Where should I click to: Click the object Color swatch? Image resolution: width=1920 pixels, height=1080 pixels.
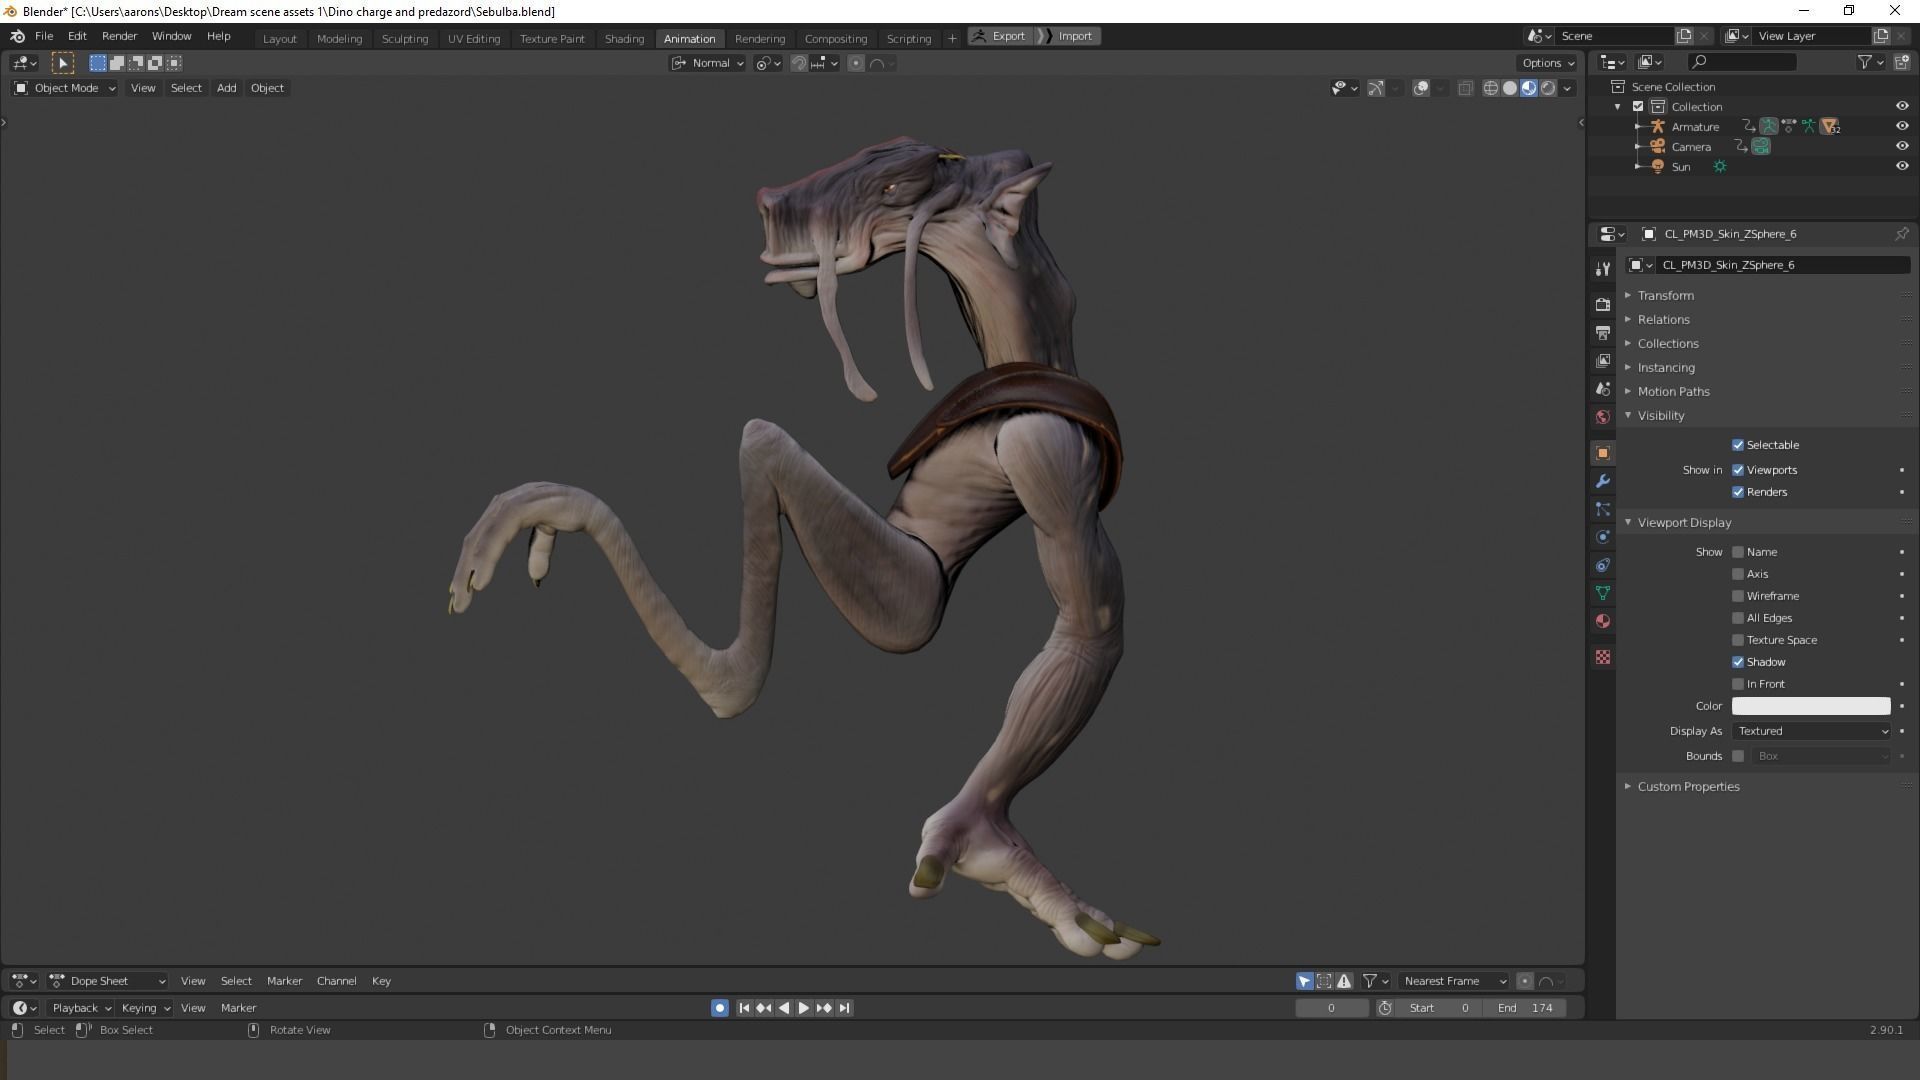[x=1811, y=706]
